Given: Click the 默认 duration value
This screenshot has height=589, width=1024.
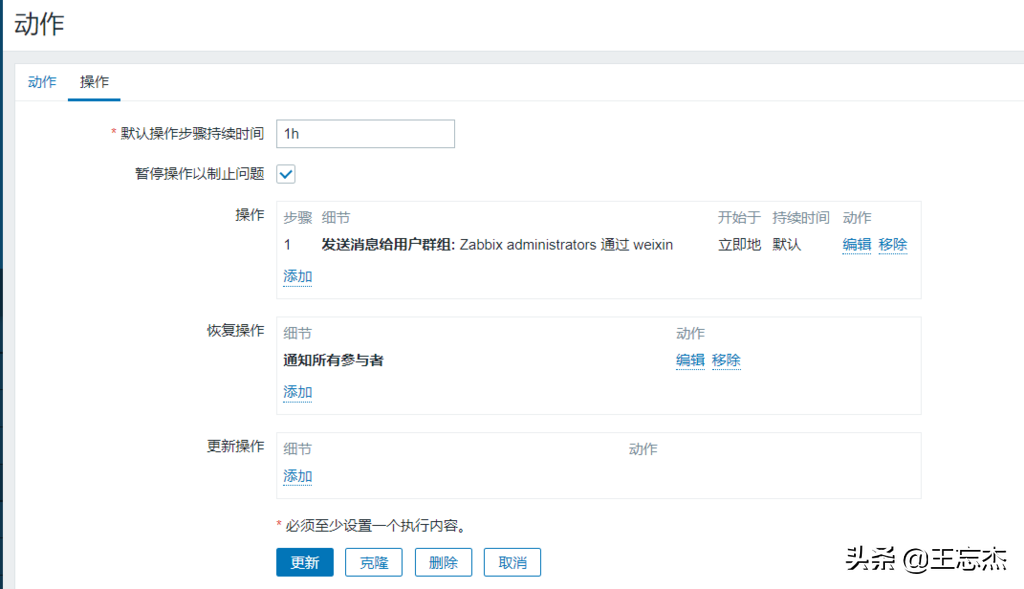Looking at the screenshot, I should pos(786,244).
